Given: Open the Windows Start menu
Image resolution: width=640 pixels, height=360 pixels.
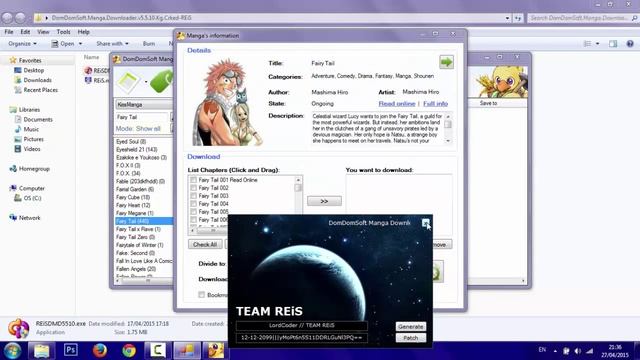Looking at the screenshot, I should pos(12,351).
